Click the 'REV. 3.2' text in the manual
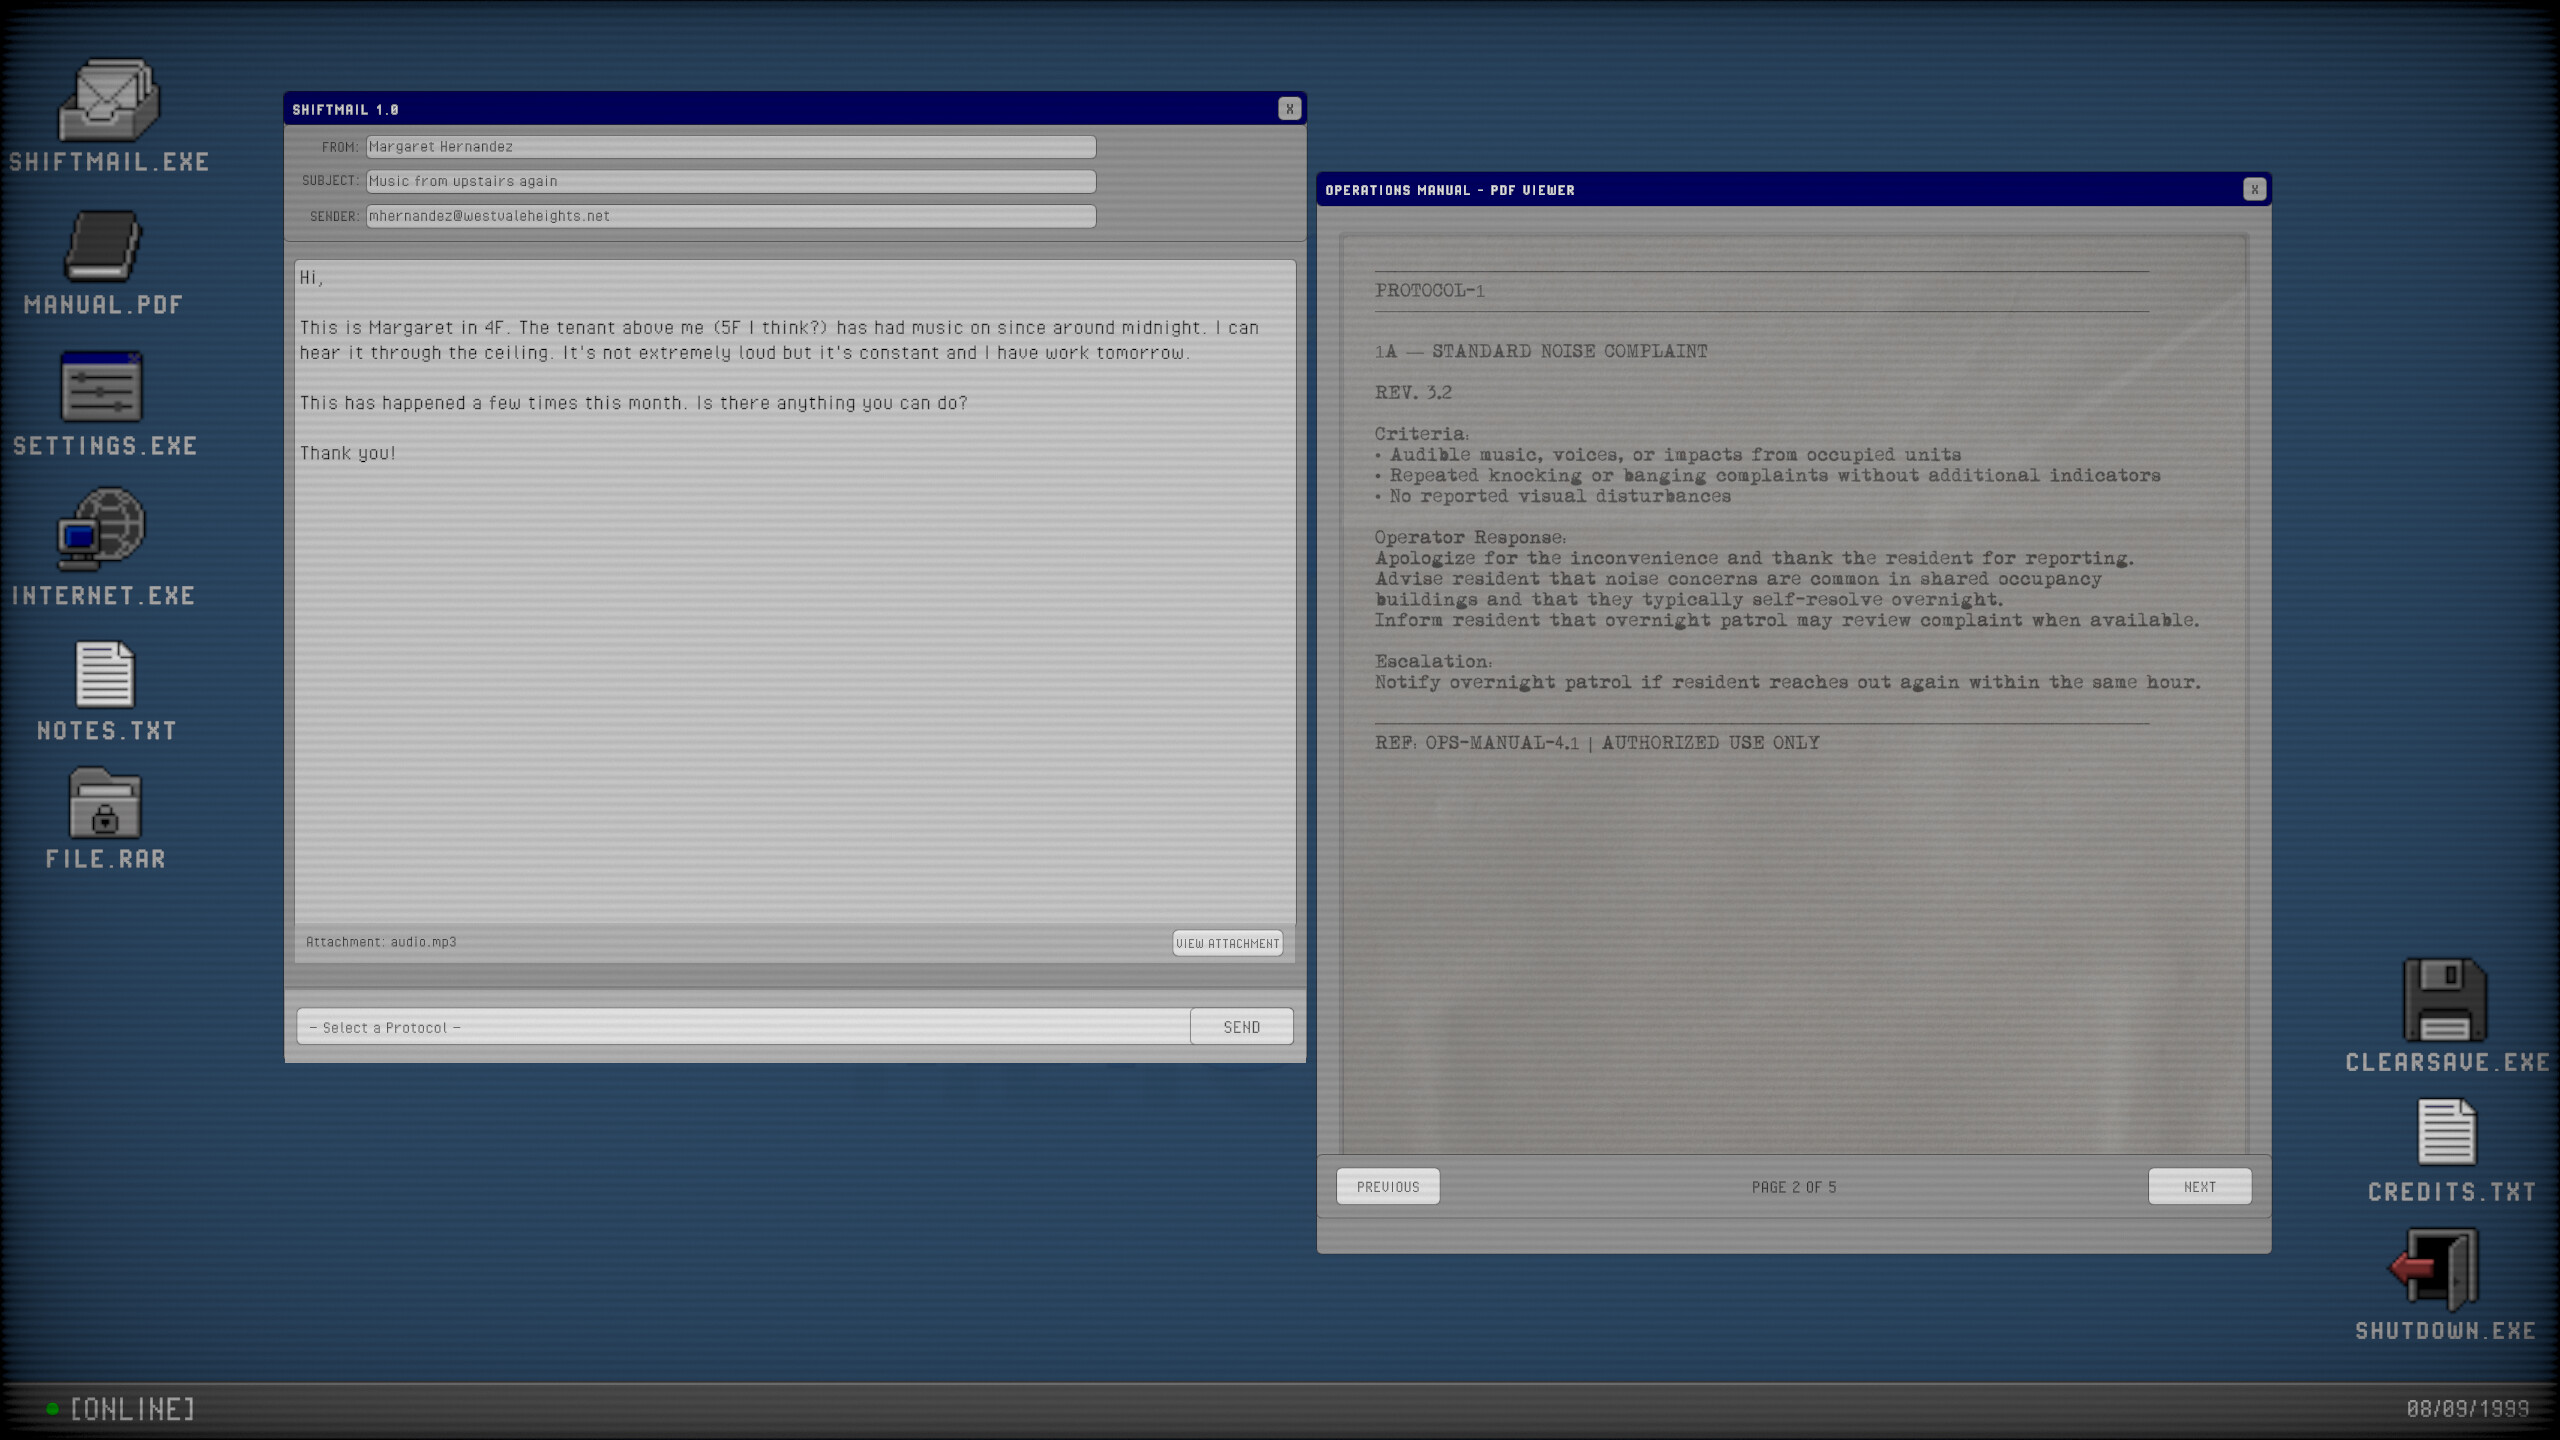2560x1440 pixels. tap(1413, 393)
